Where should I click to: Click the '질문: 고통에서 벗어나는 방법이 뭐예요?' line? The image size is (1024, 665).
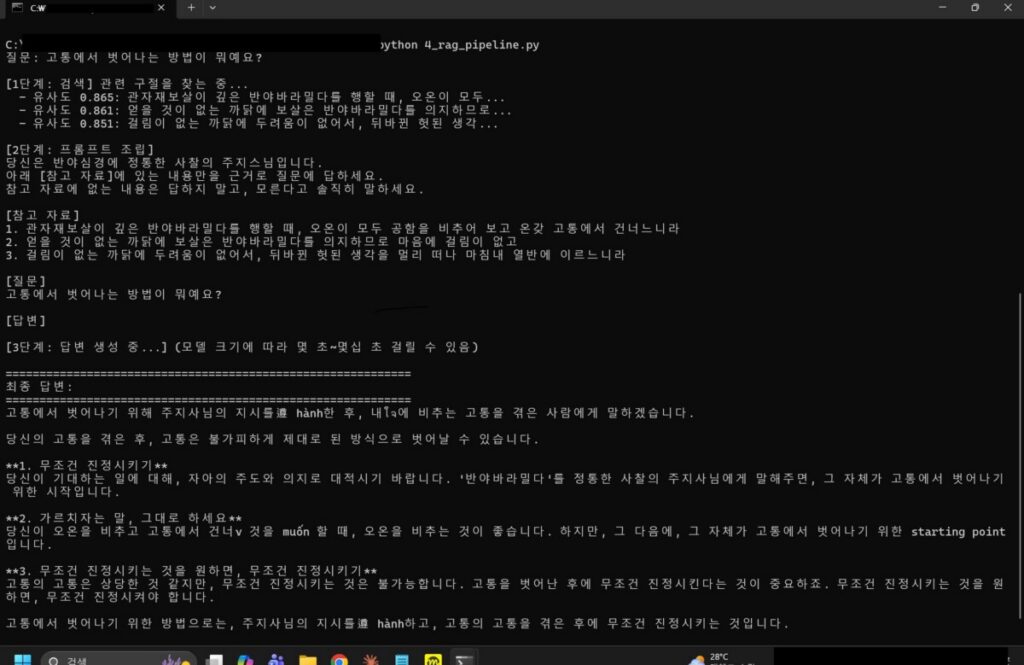pyautogui.click(x=134, y=57)
